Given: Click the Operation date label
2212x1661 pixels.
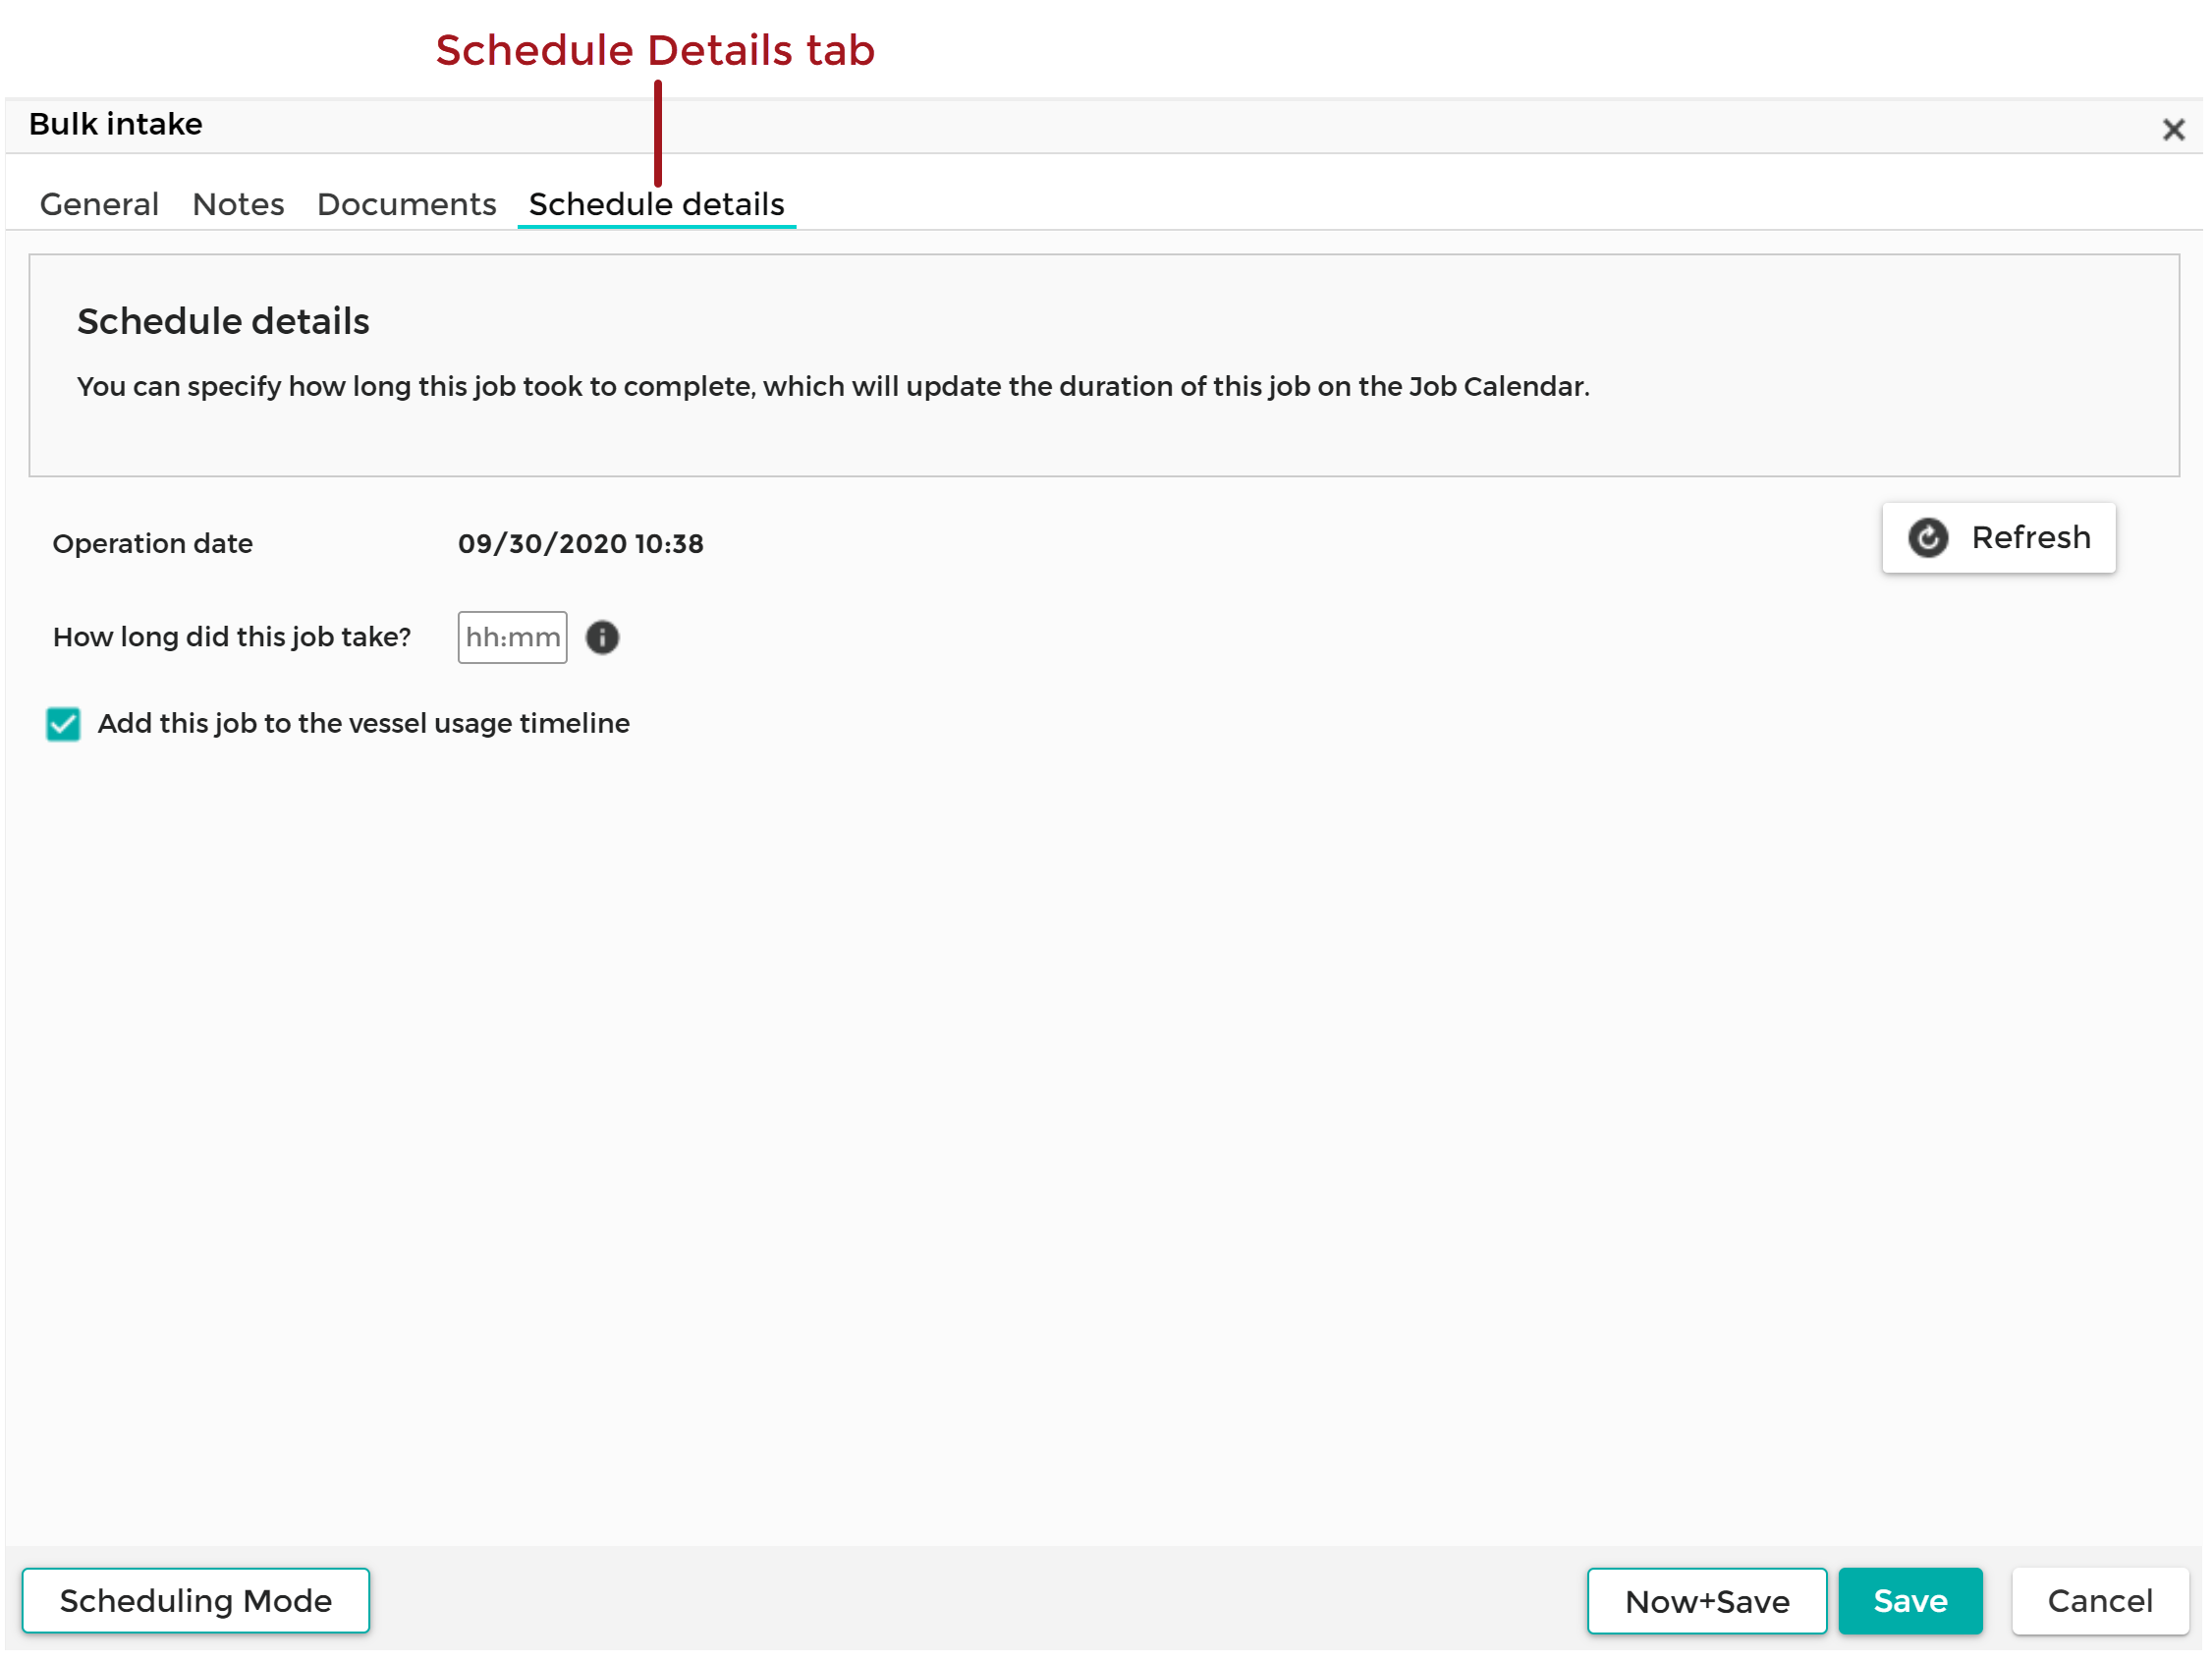Looking at the screenshot, I should (153, 544).
